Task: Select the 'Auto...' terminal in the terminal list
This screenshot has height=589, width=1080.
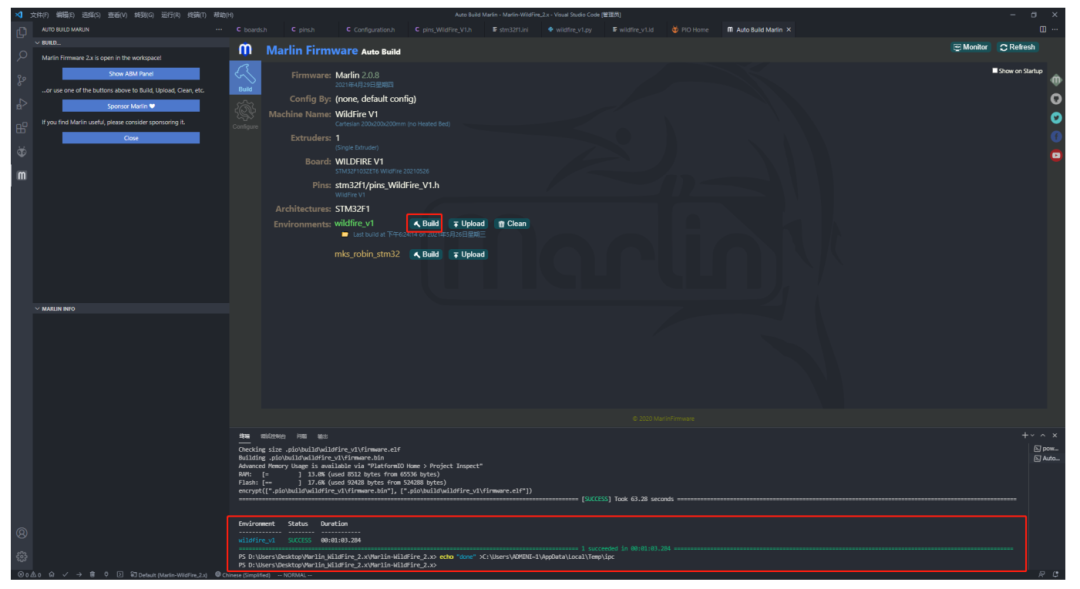Action: point(1046,458)
